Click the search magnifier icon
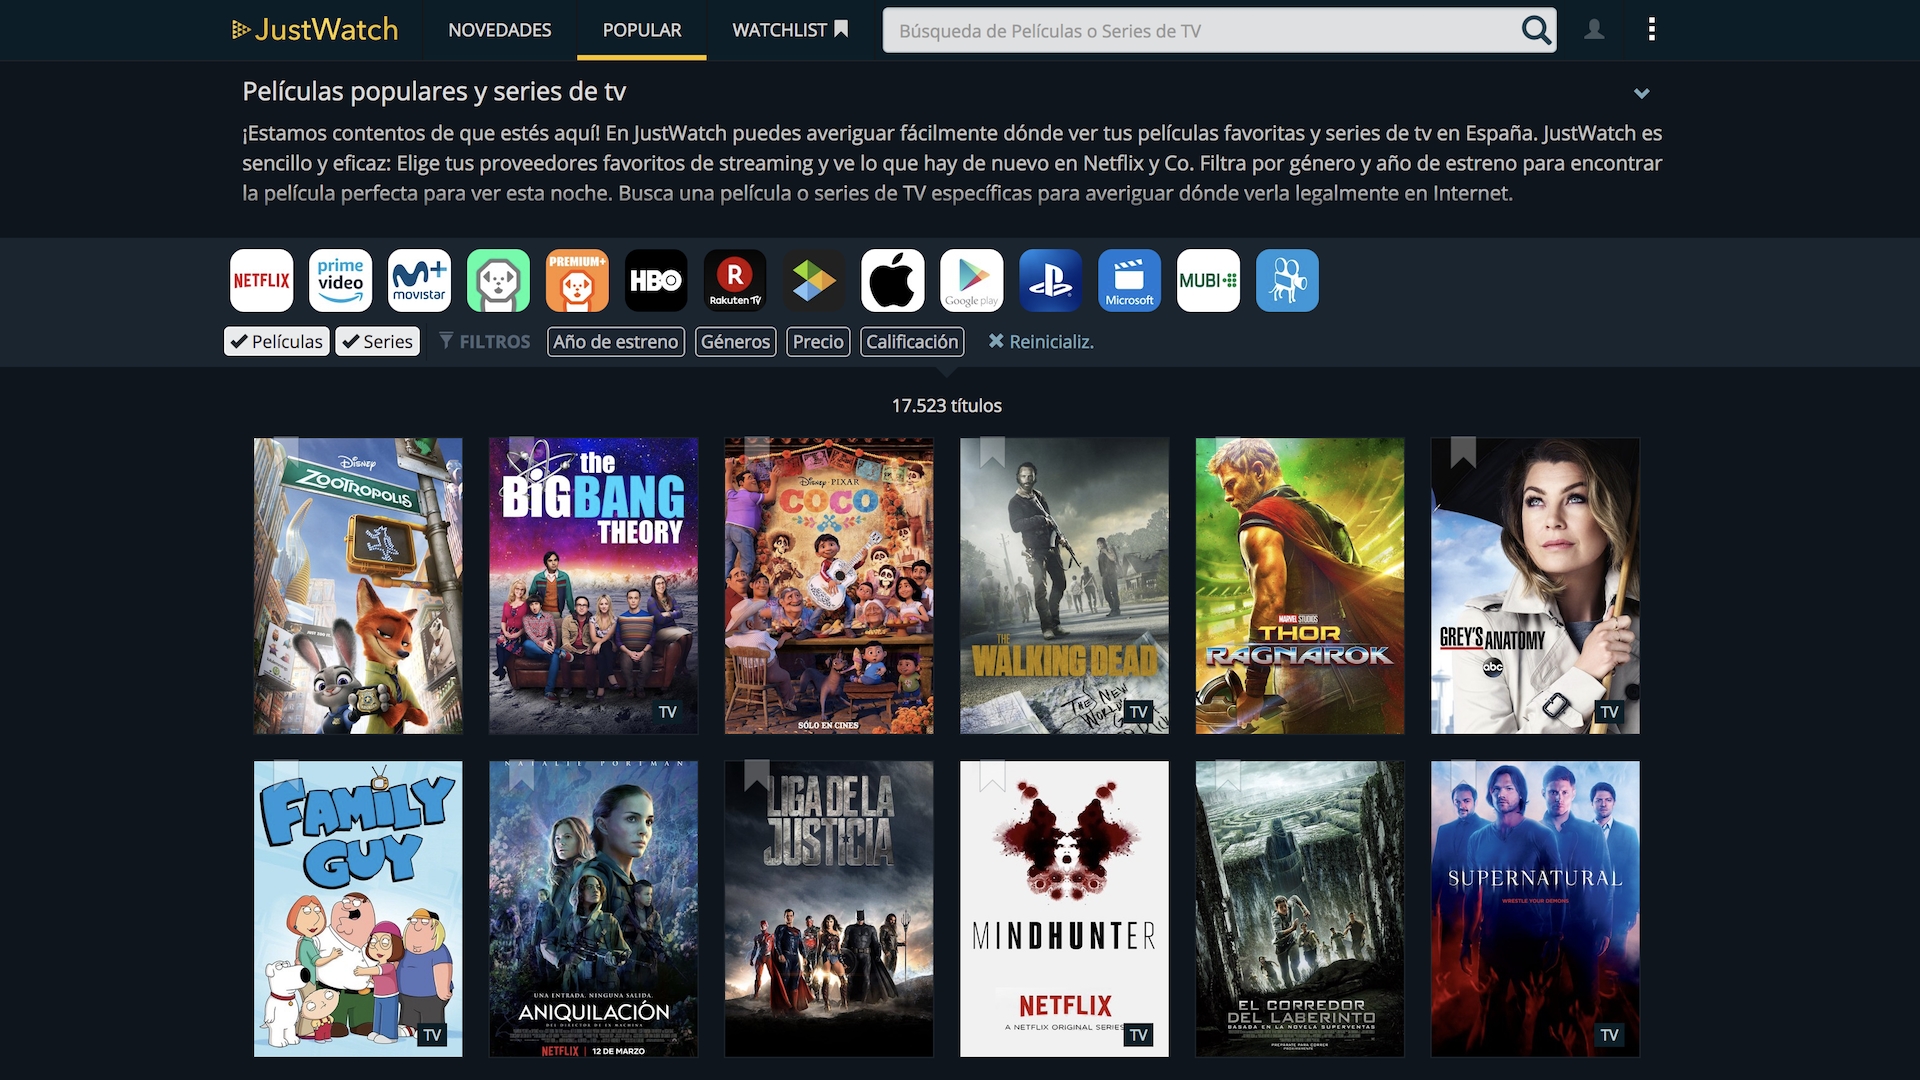Screen dimensions: 1920x1080 1536,30
